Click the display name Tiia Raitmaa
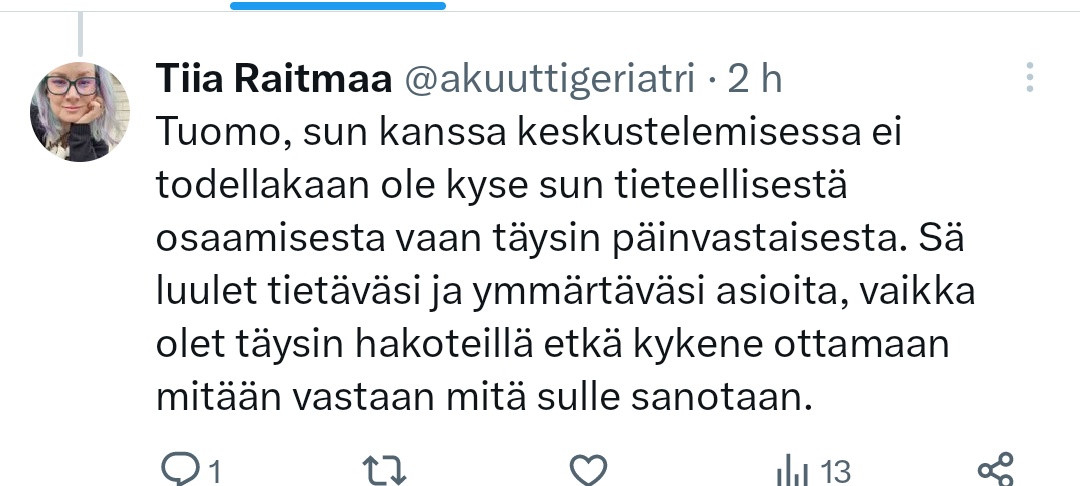The width and height of the screenshot is (1080, 486). pyautogui.click(x=272, y=80)
